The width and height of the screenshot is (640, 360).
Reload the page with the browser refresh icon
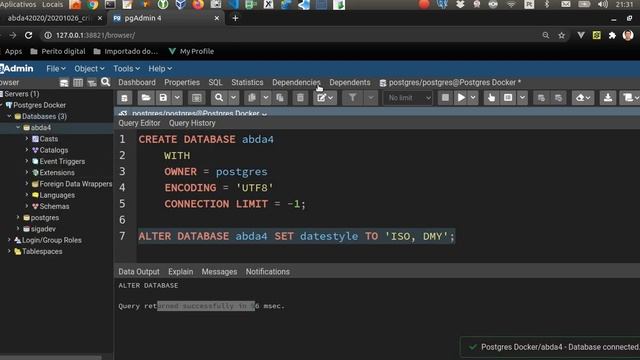(x=28, y=36)
